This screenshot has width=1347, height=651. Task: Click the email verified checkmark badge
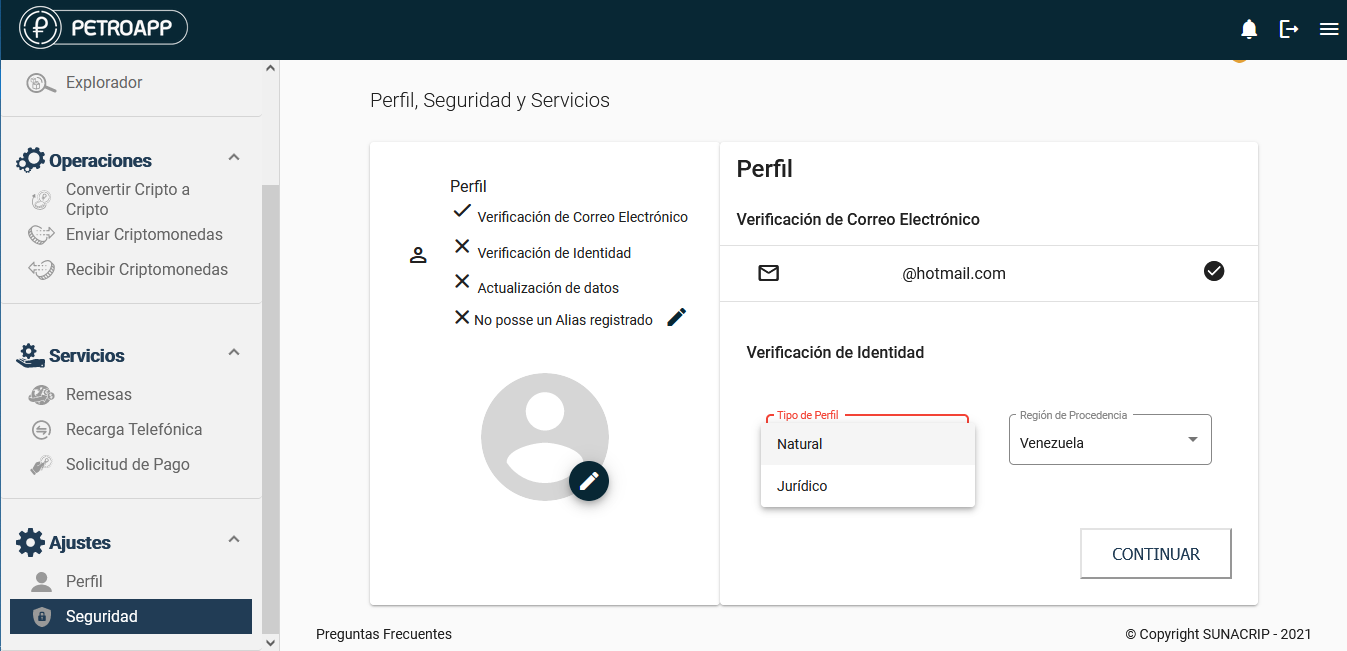tap(1214, 271)
